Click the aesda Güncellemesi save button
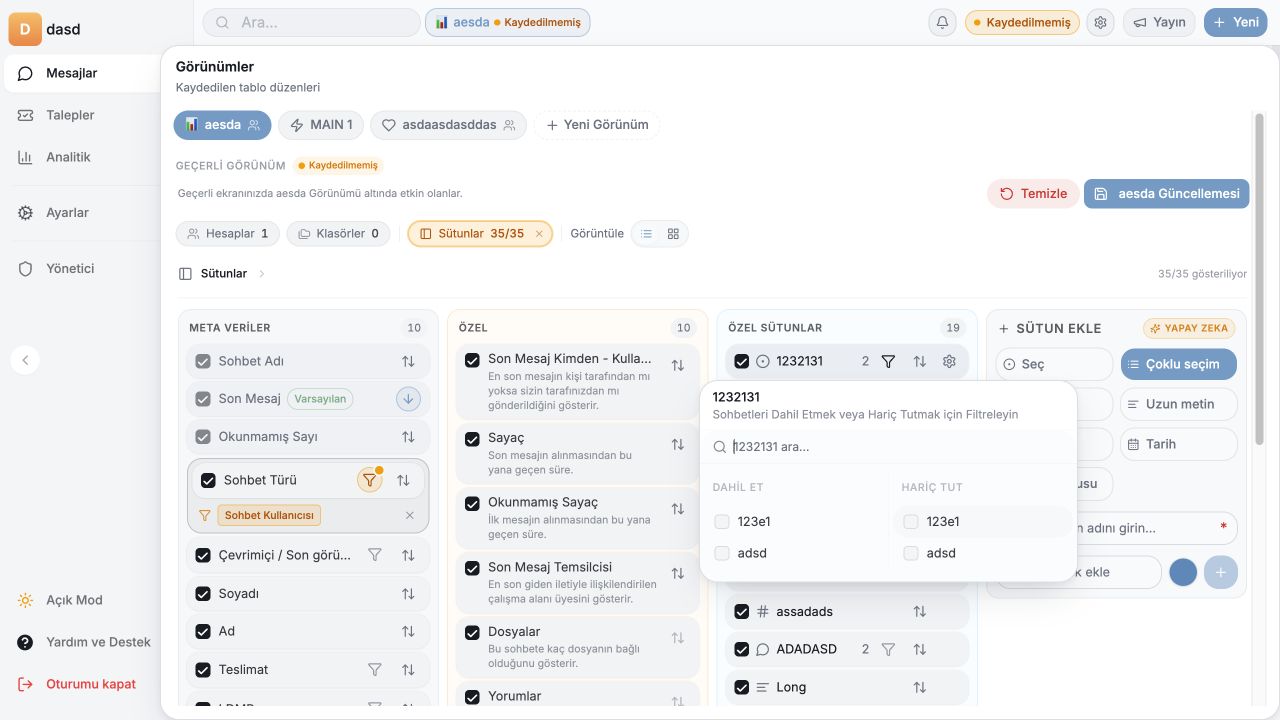 pos(1167,194)
